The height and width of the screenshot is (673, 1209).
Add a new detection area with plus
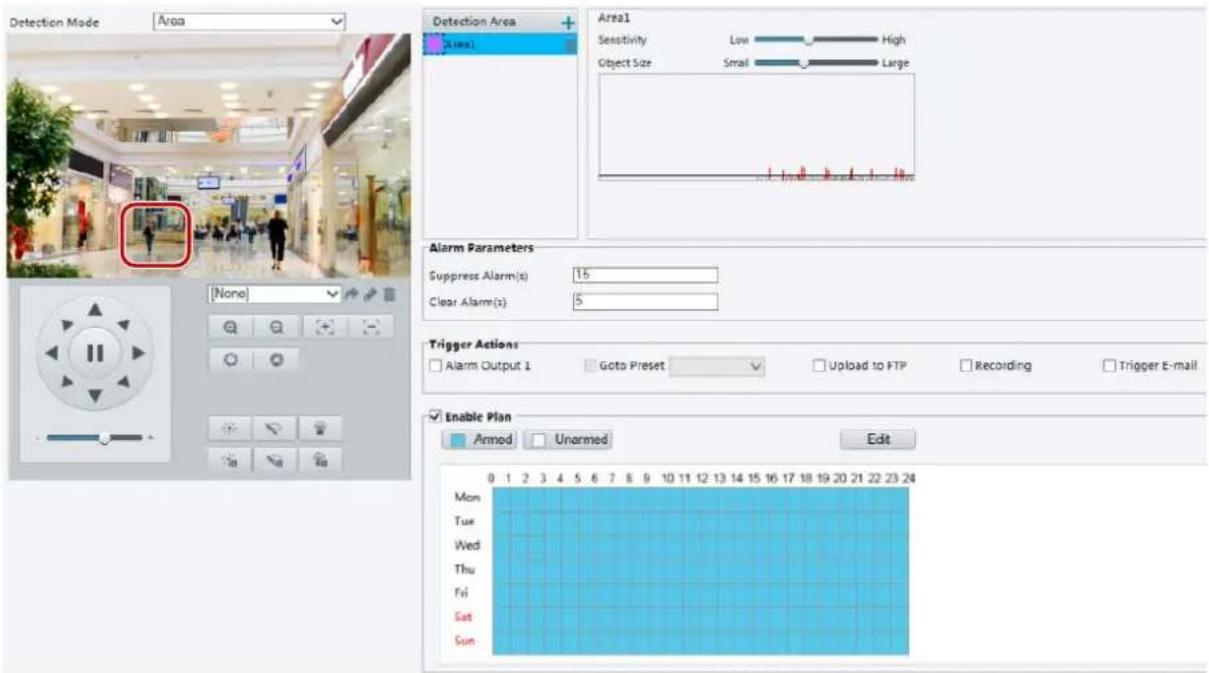(x=569, y=22)
